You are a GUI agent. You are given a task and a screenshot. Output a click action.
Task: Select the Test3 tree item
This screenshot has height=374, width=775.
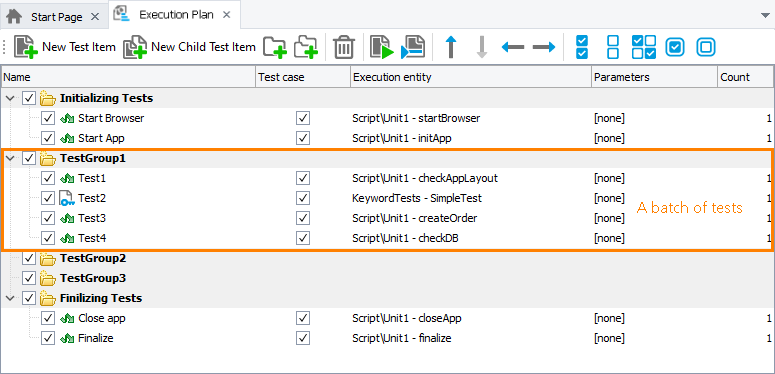[92, 218]
